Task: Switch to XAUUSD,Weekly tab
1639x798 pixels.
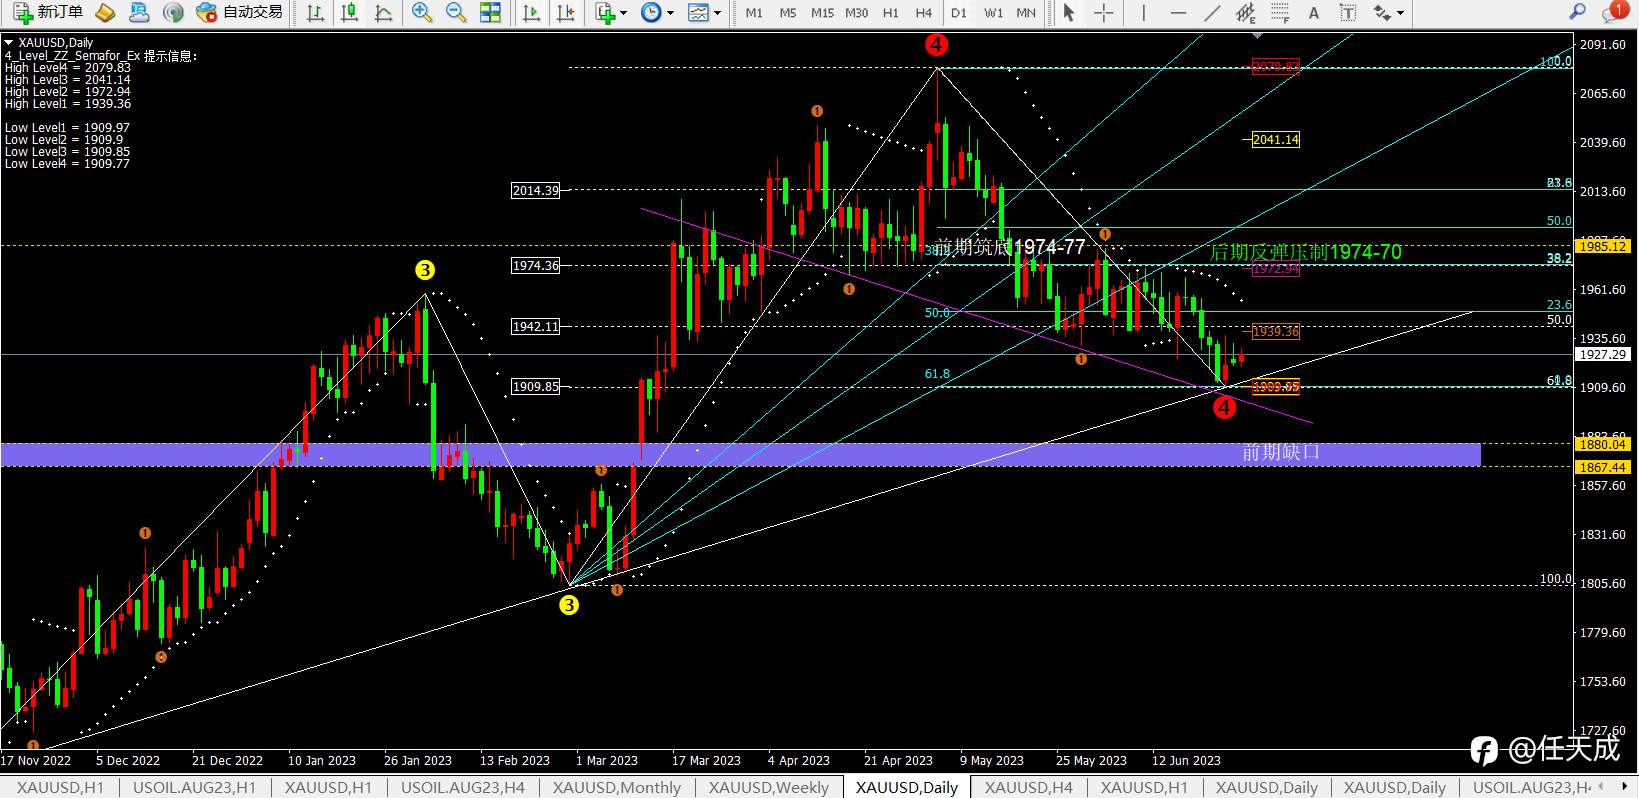Action: (x=769, y=788)
